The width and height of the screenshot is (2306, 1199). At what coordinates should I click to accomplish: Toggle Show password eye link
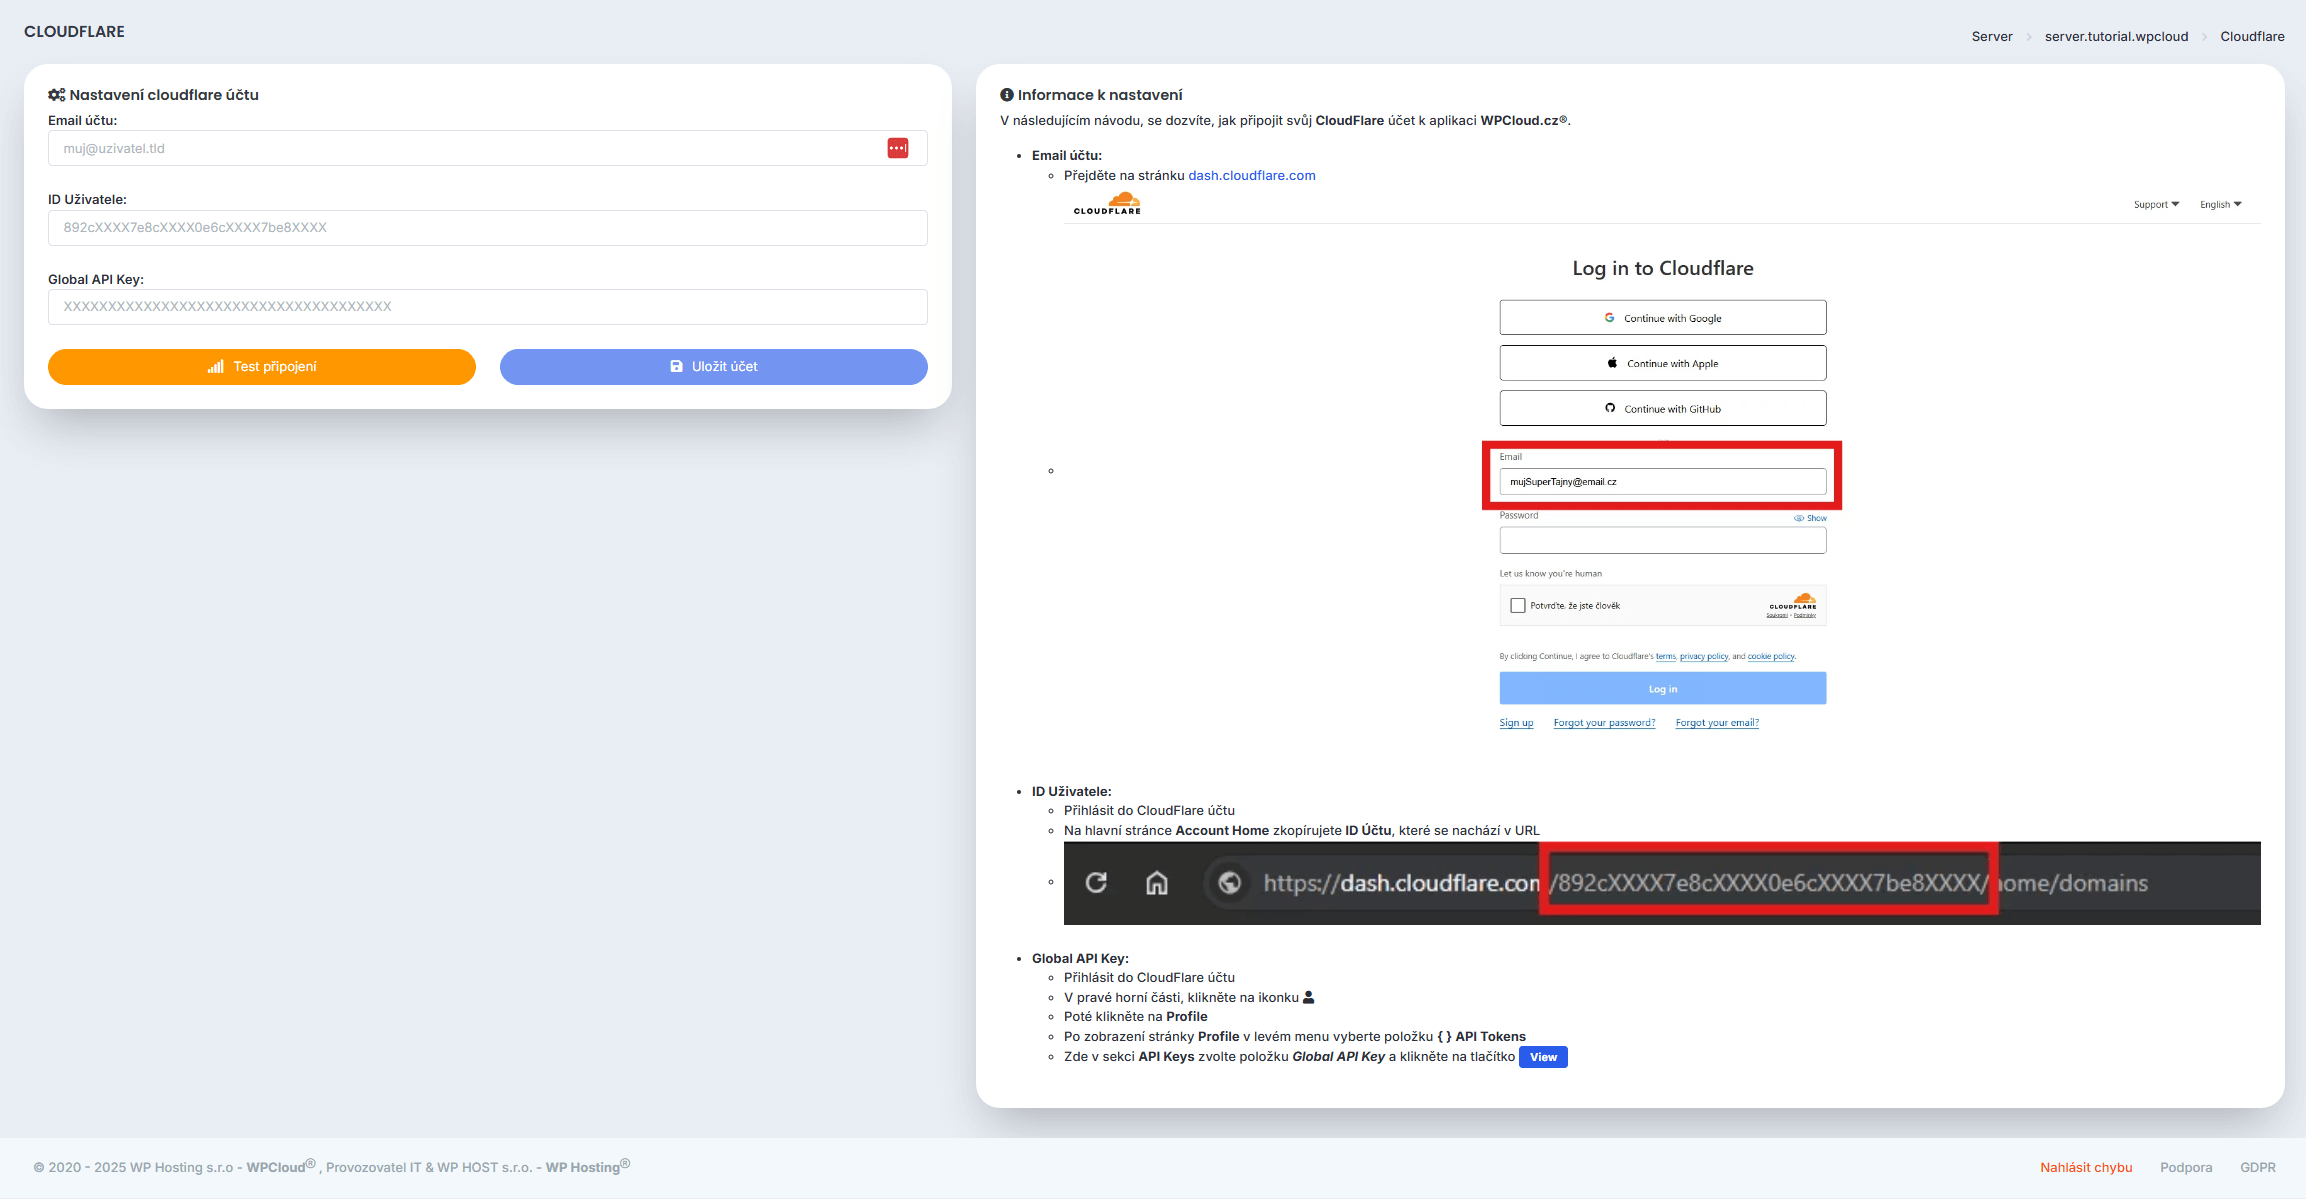point(1810,518)
